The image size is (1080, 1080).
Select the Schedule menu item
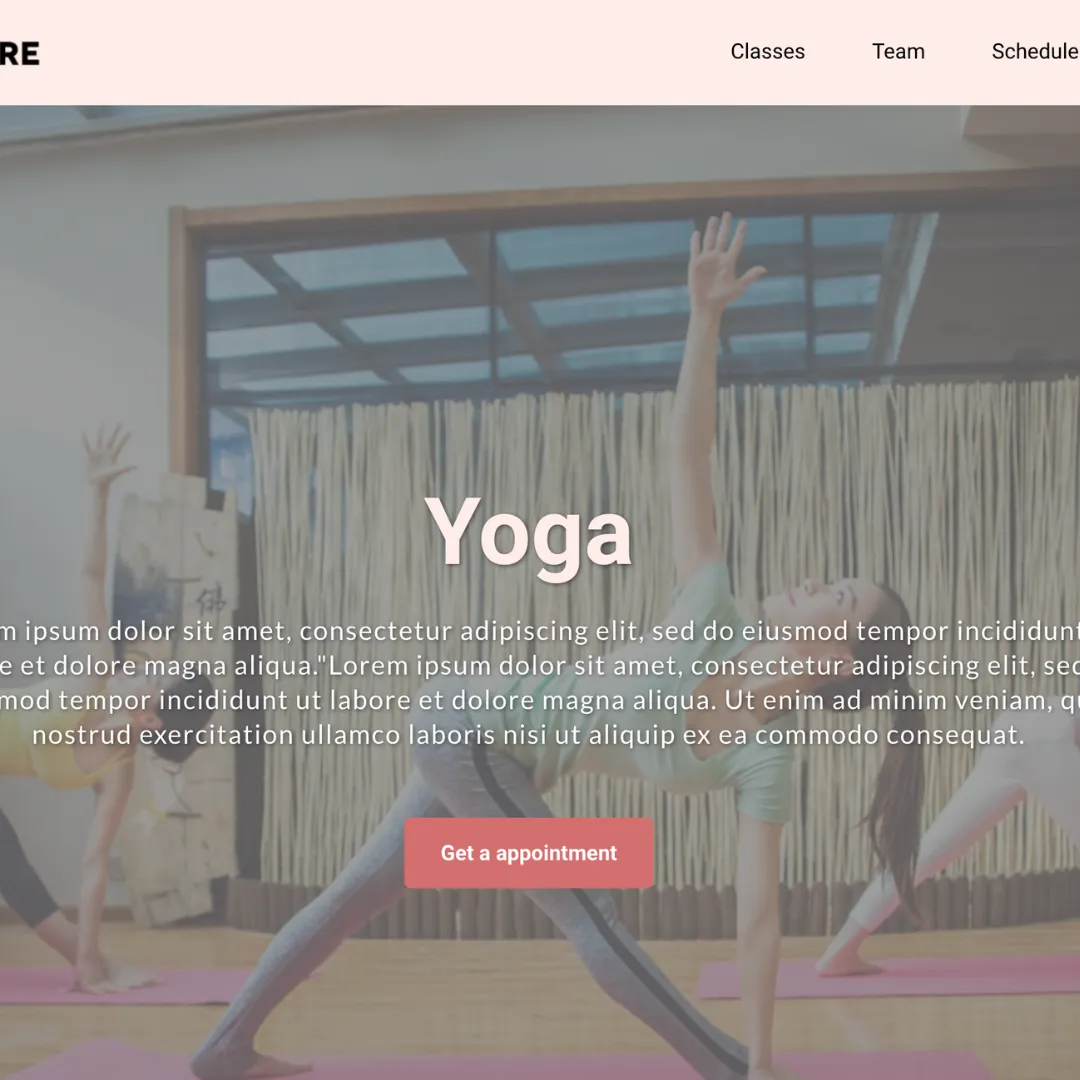pyautogui.click(x=1035, y=52)
